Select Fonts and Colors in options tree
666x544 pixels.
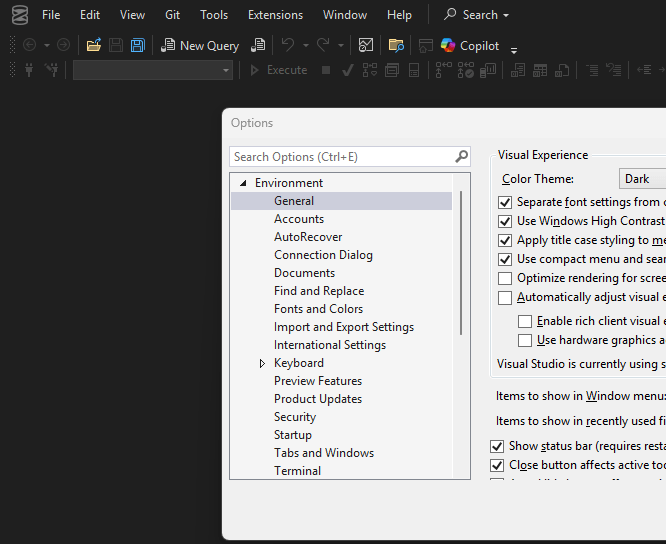point(318,309)
